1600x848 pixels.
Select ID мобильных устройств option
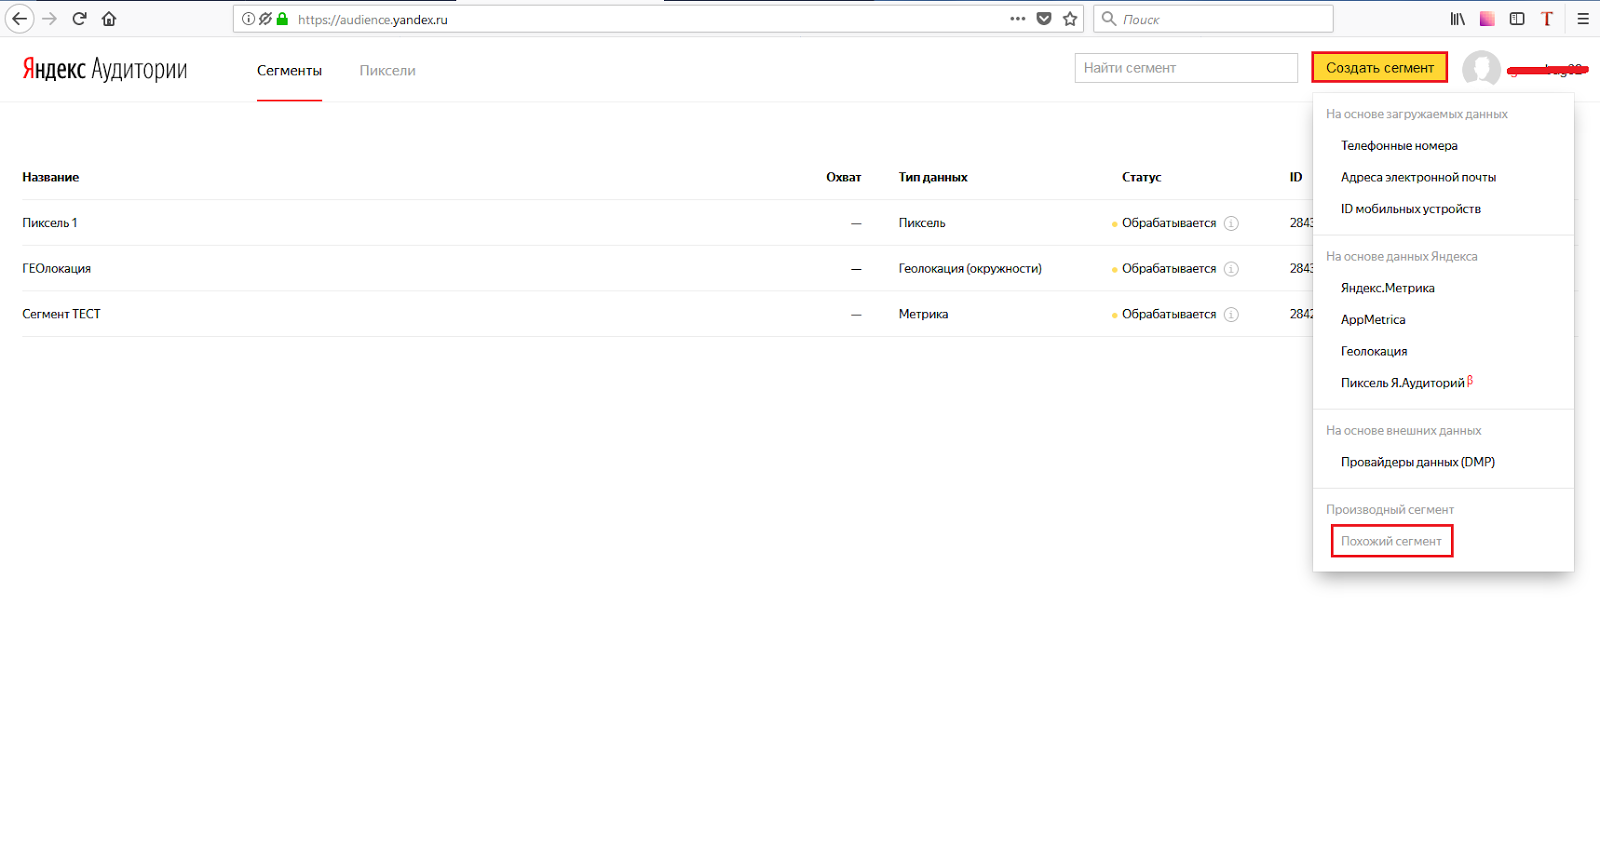click(x=1411, y=209)
